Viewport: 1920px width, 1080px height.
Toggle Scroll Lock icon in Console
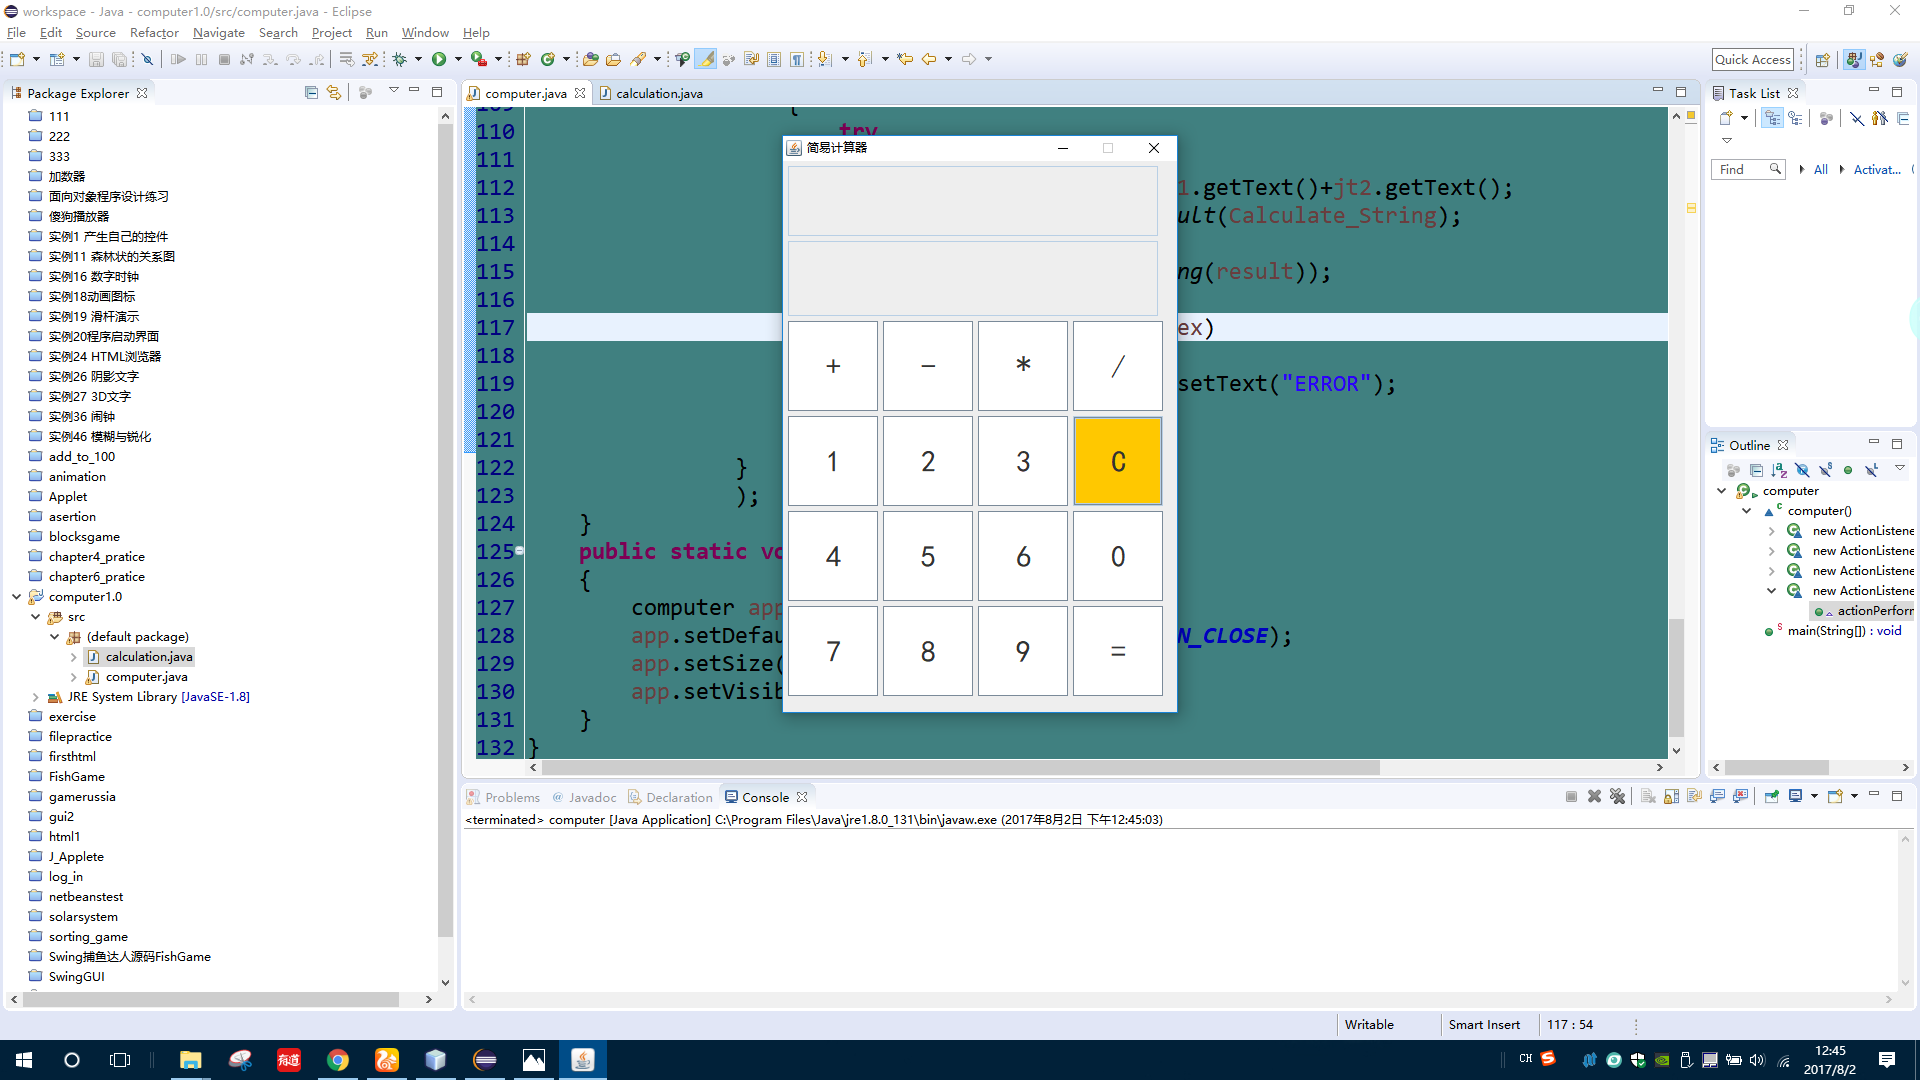pos(1671,797)
